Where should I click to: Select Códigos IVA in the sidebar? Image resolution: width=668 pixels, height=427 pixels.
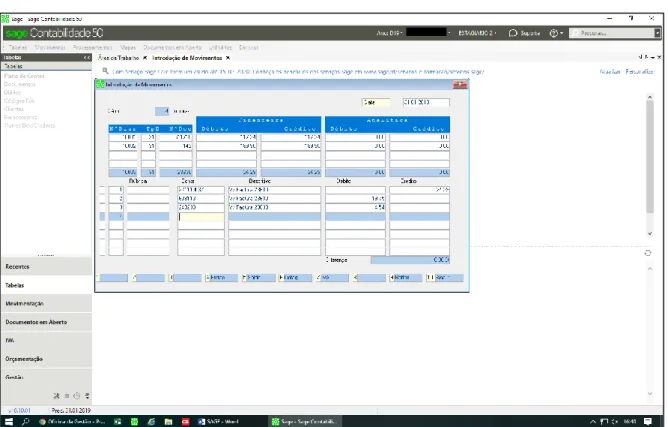pyautogui.click(x=19, y=101)
